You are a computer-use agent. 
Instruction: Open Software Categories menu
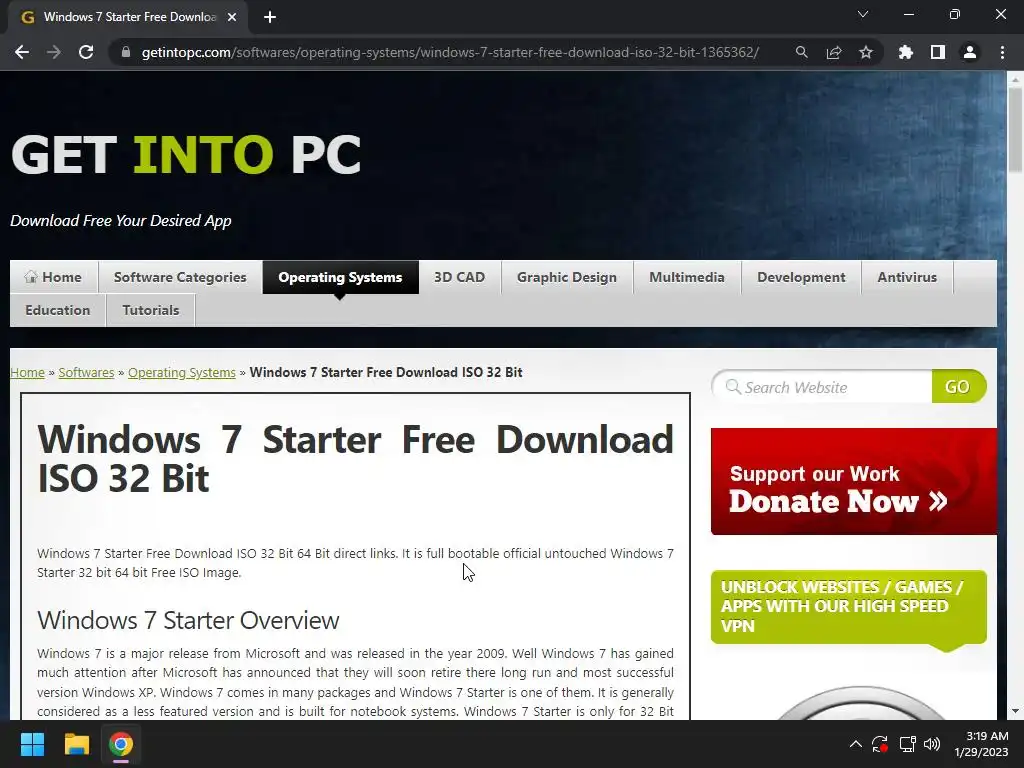pos(180,277)
